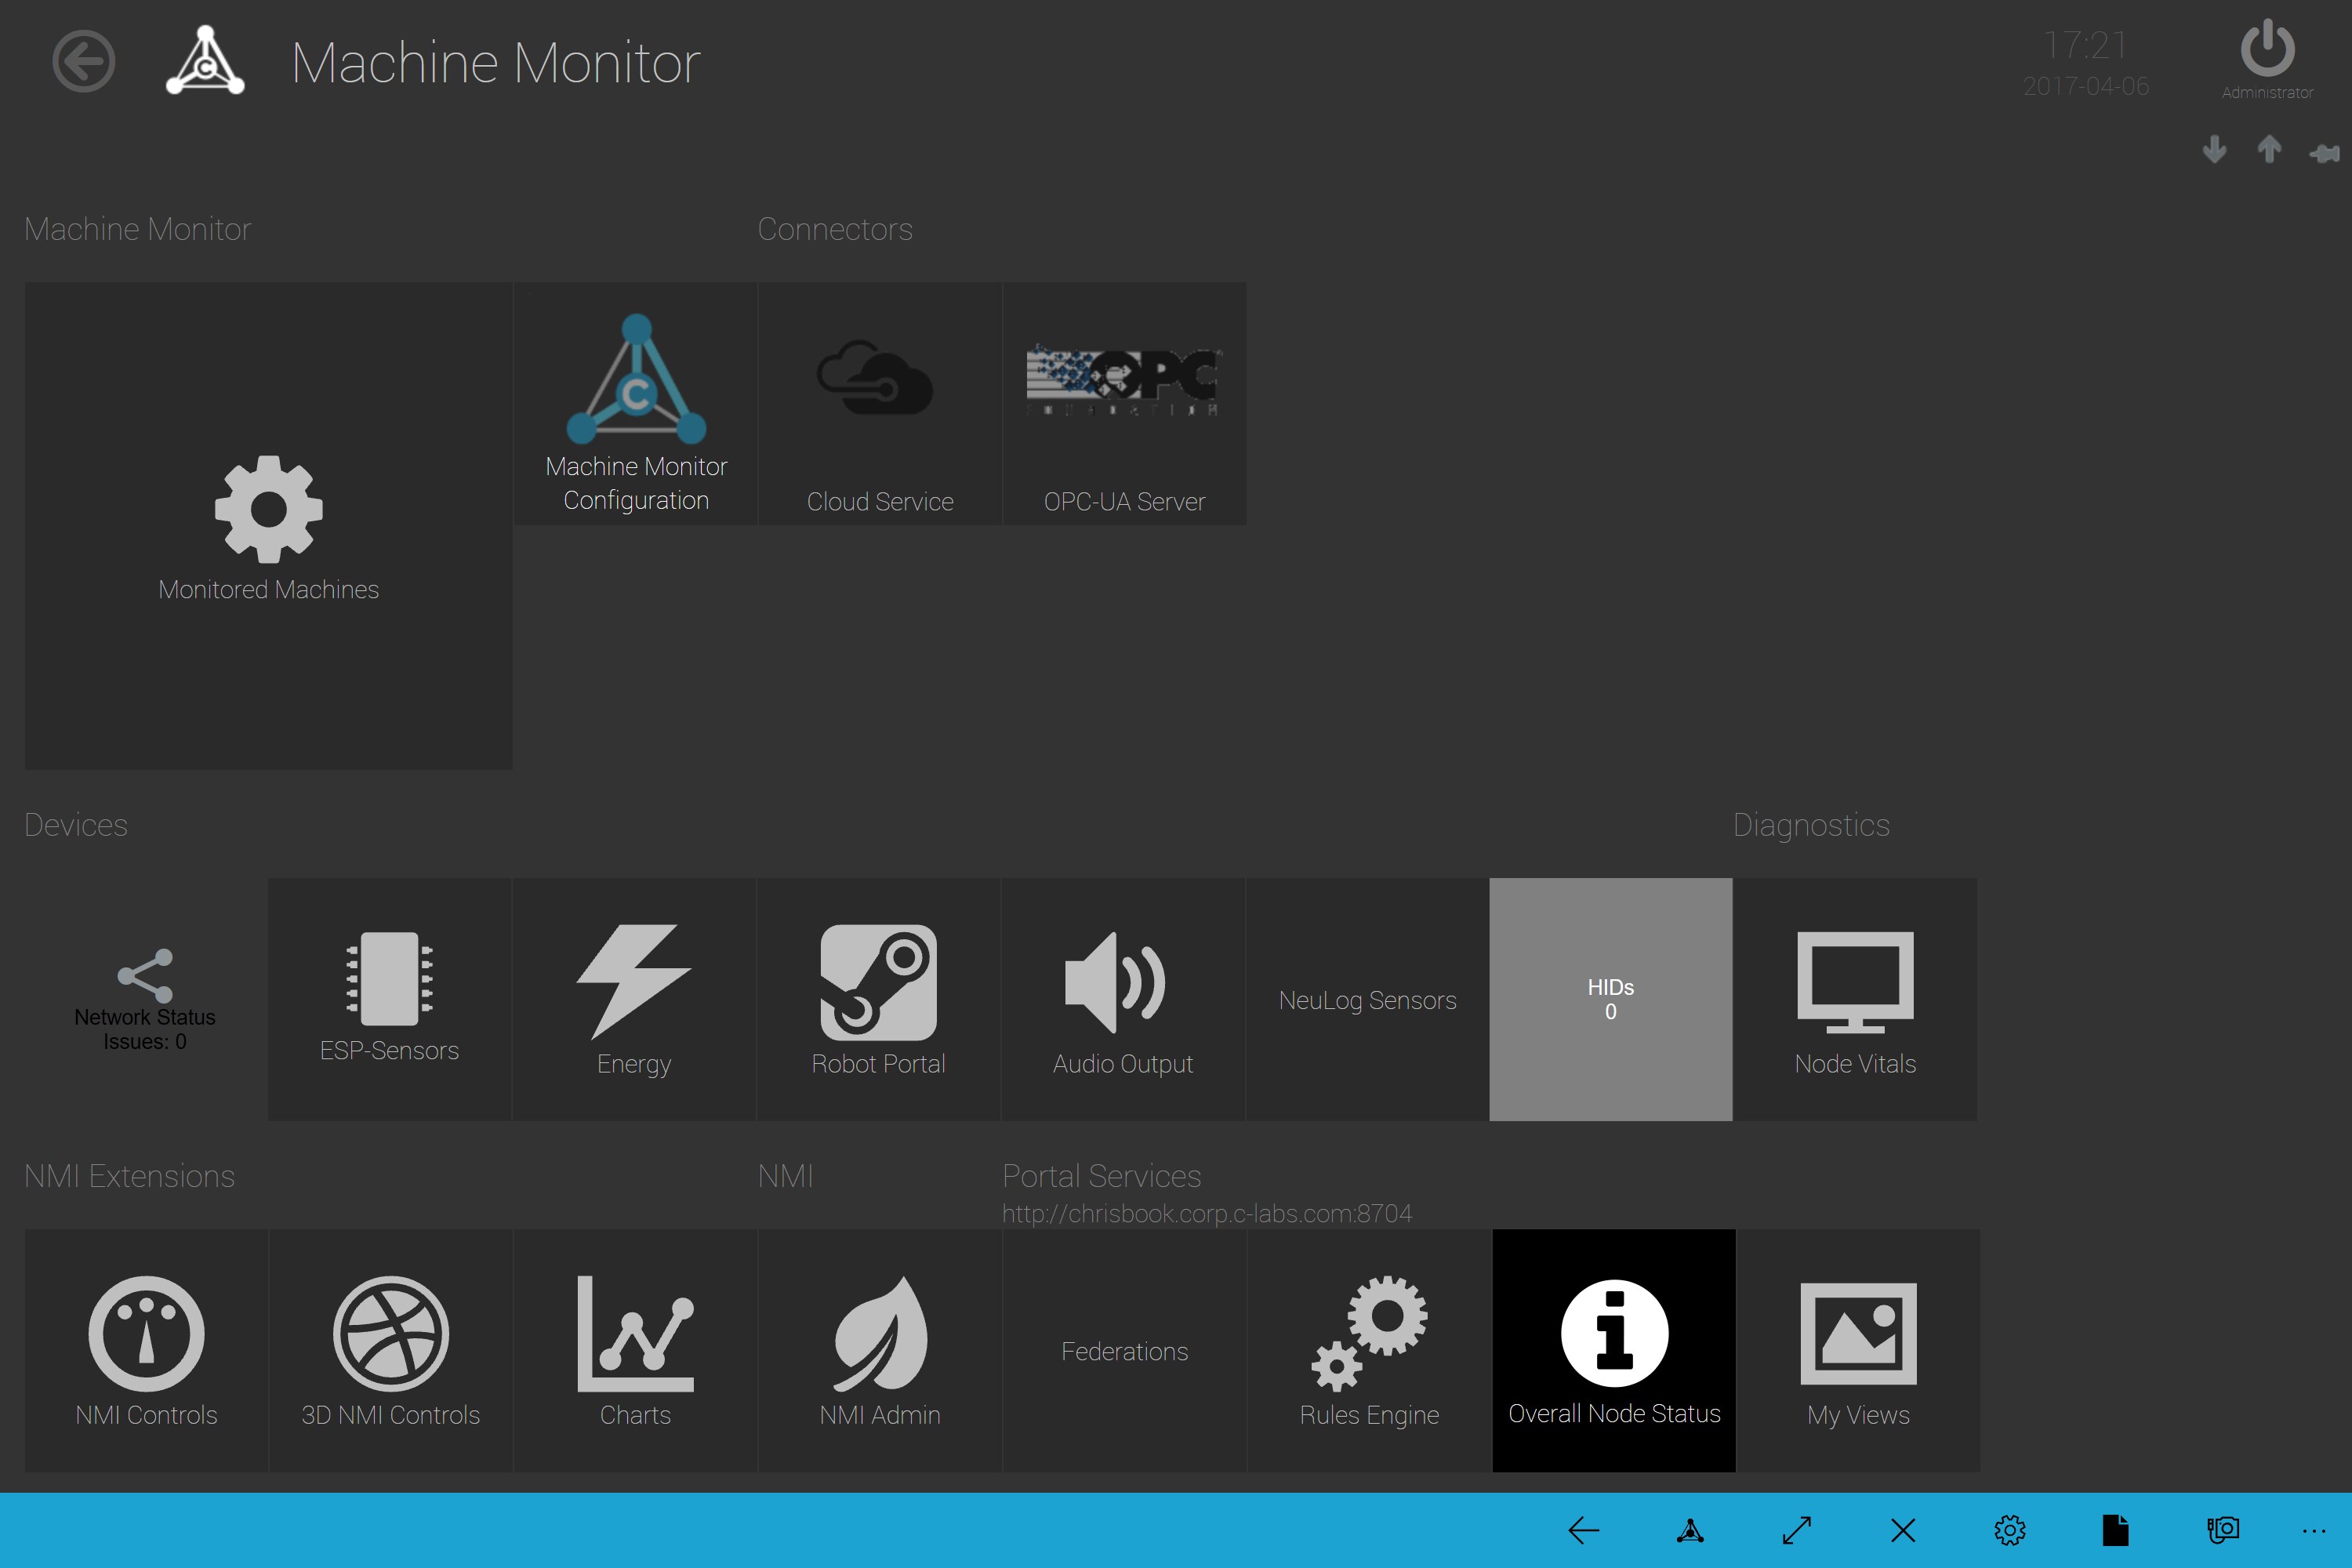
Task: Open the Monitored Machines gear tile
Action: coord(268,525)
